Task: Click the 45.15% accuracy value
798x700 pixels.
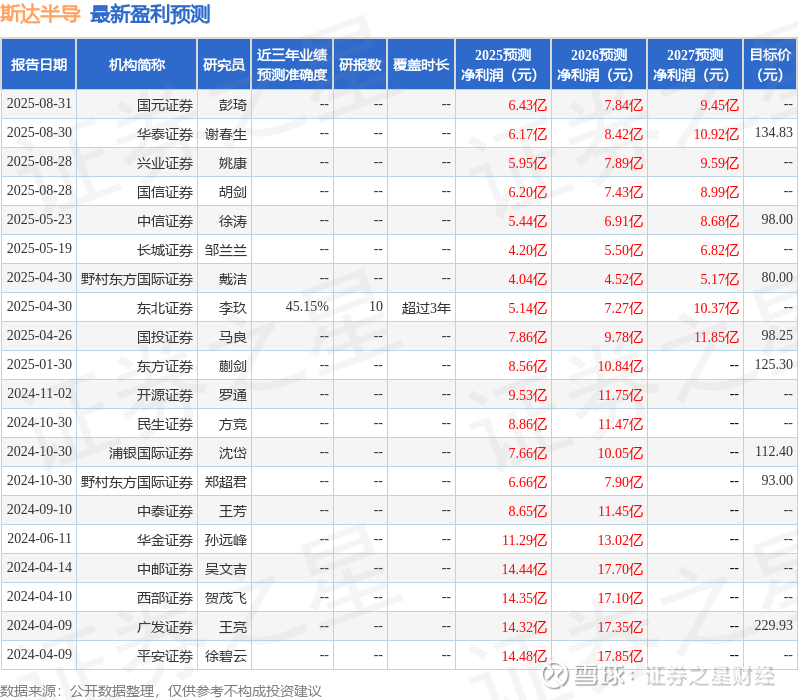Action: click(307, 306)
